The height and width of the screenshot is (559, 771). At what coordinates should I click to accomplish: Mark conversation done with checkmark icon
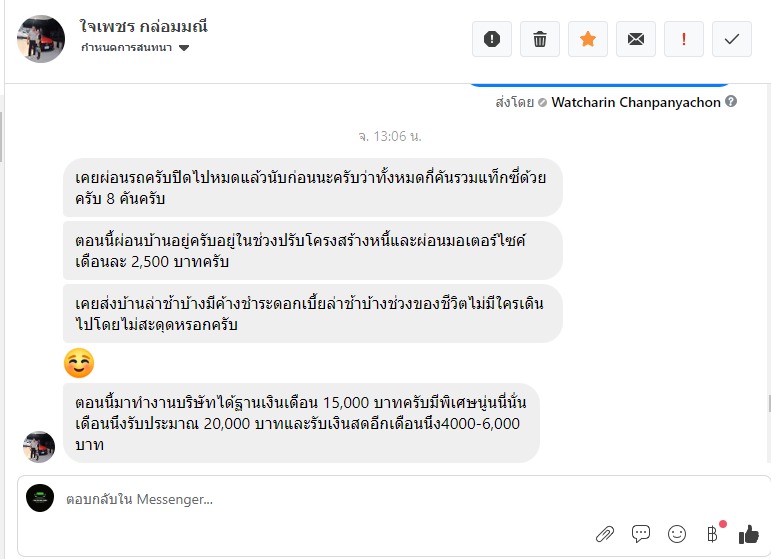(x=732, y=39)
